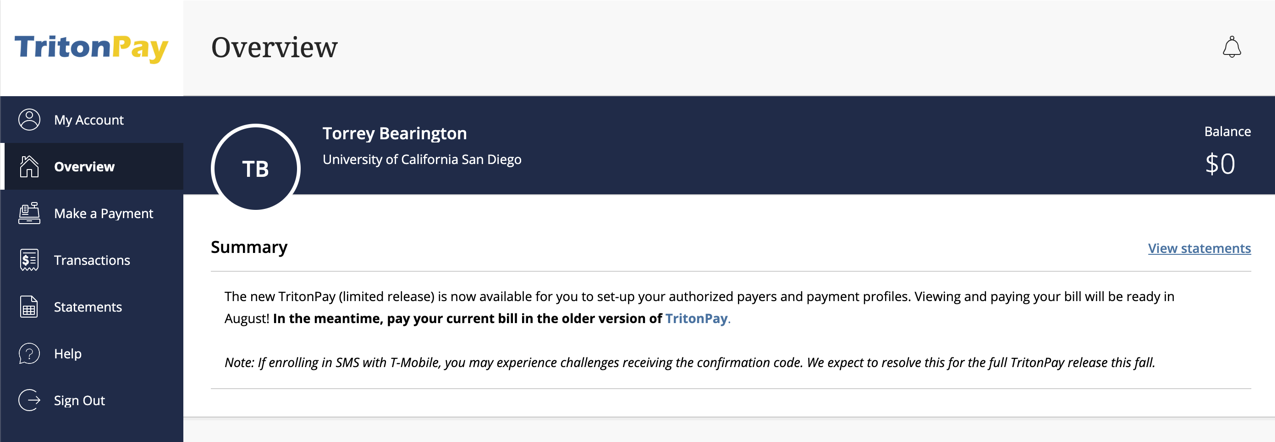Open the Help menu entry
1275x442 pixels.
(92, 354)
